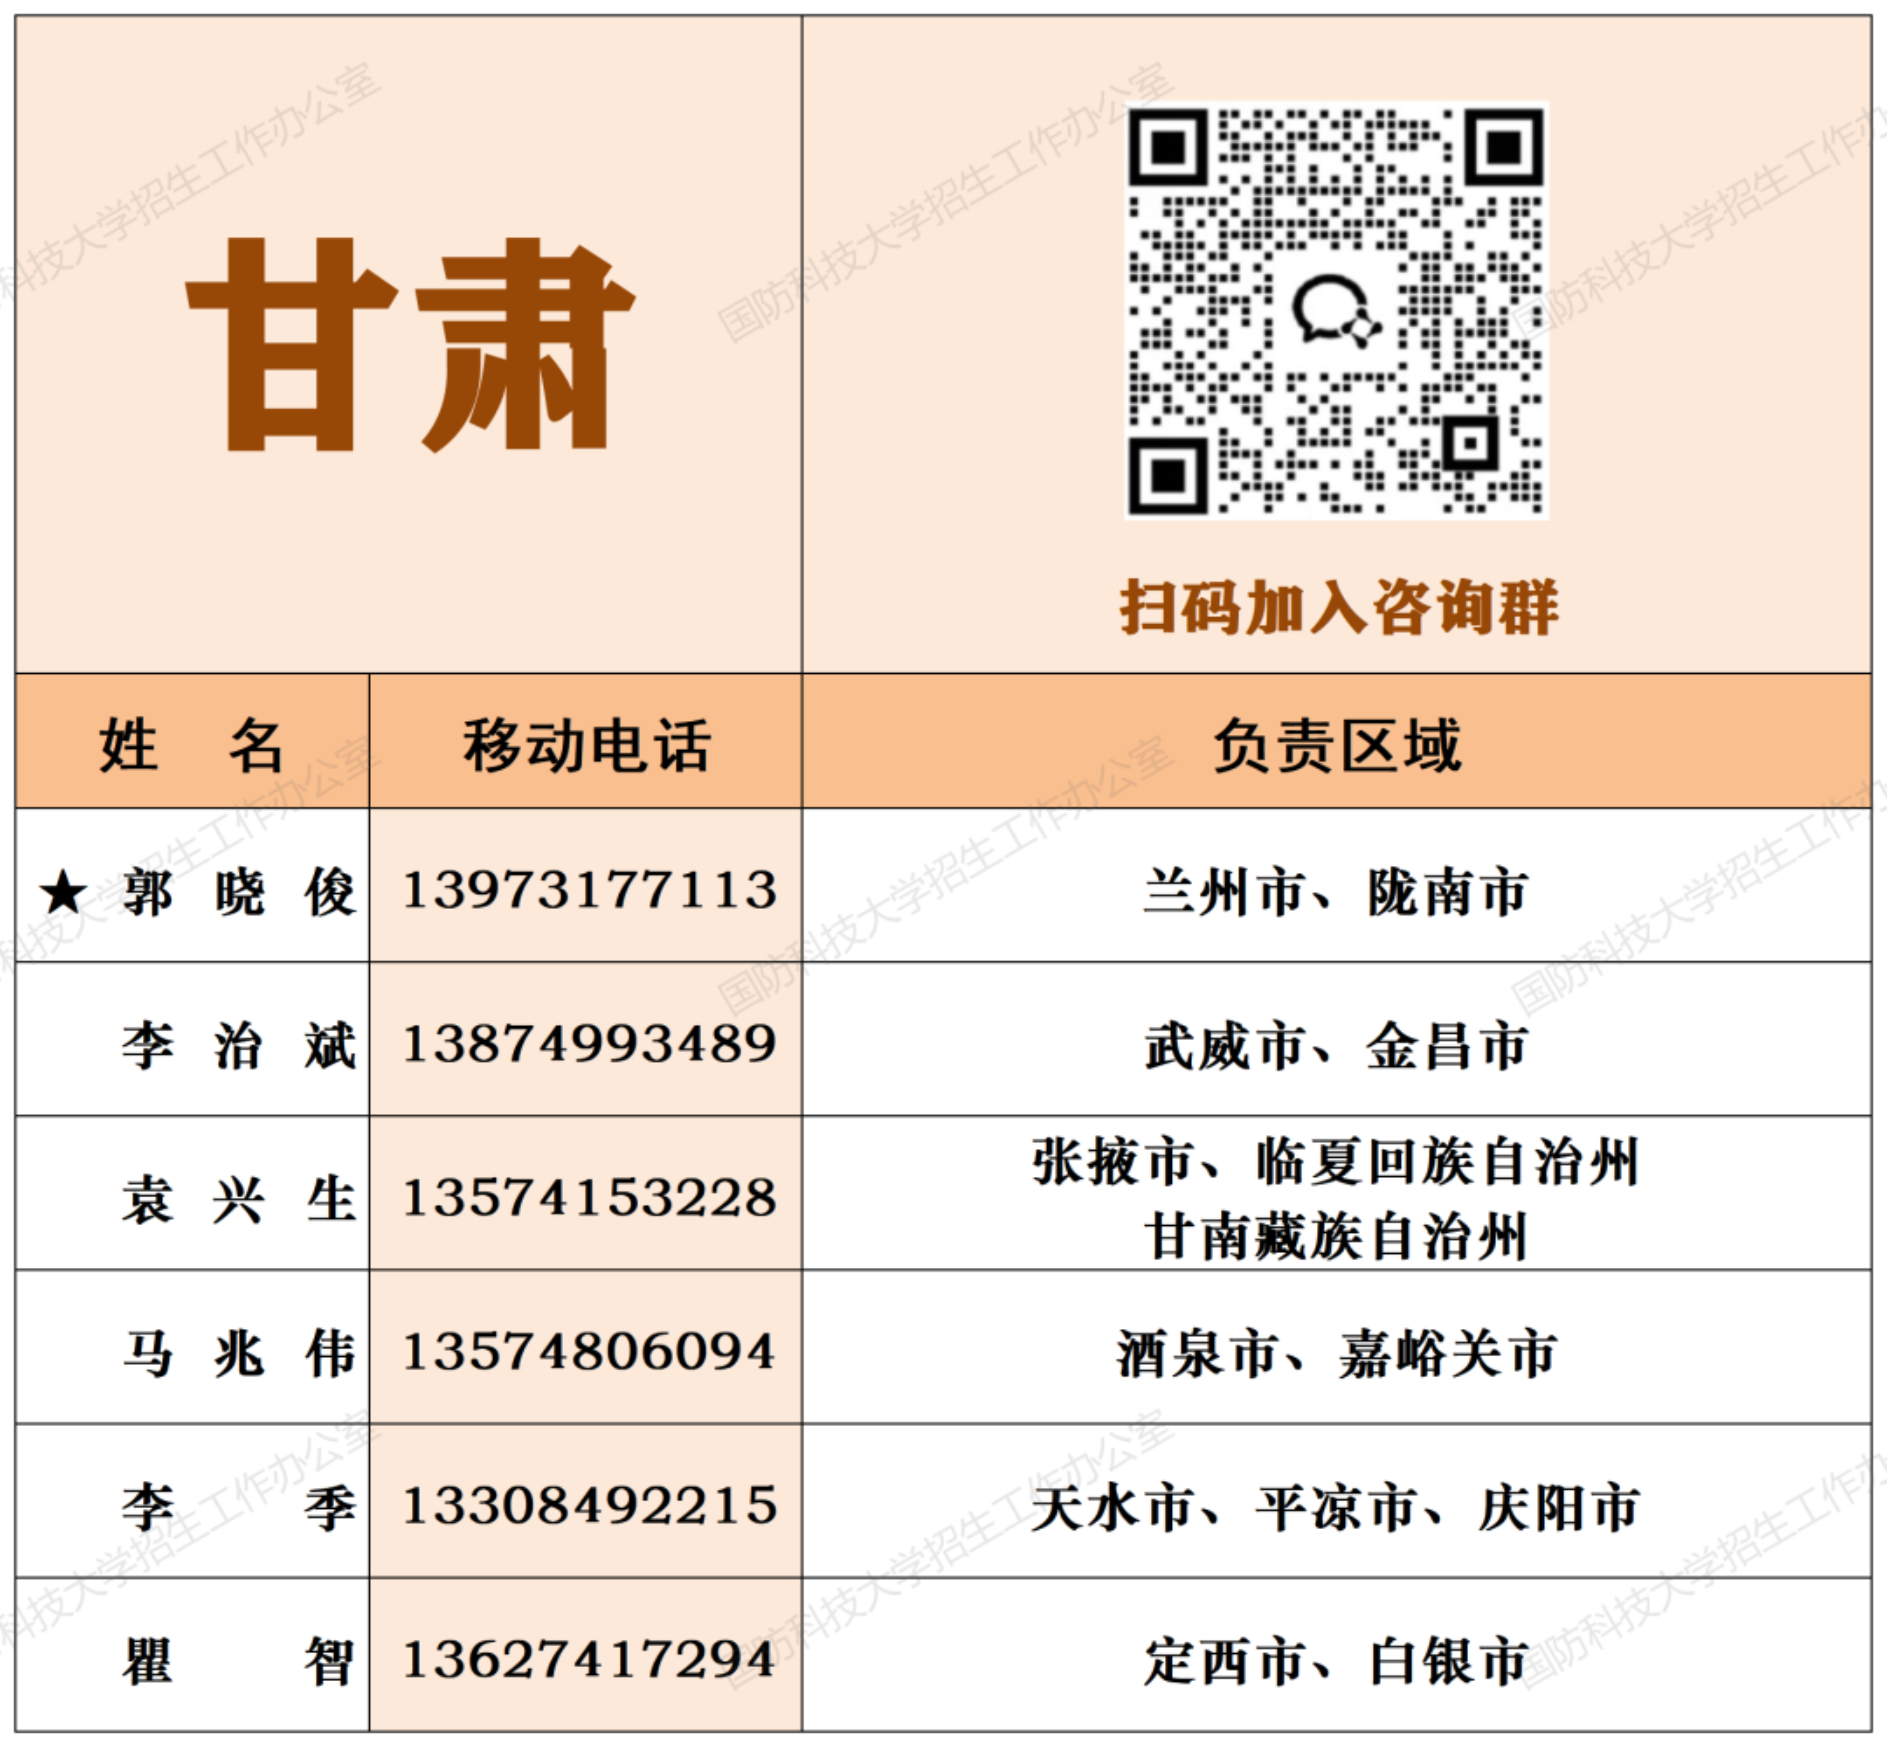The width and height of the screenshot is (1887, 1747).
Task: Click the 定西市 region text
Action: (1225, 1662)
